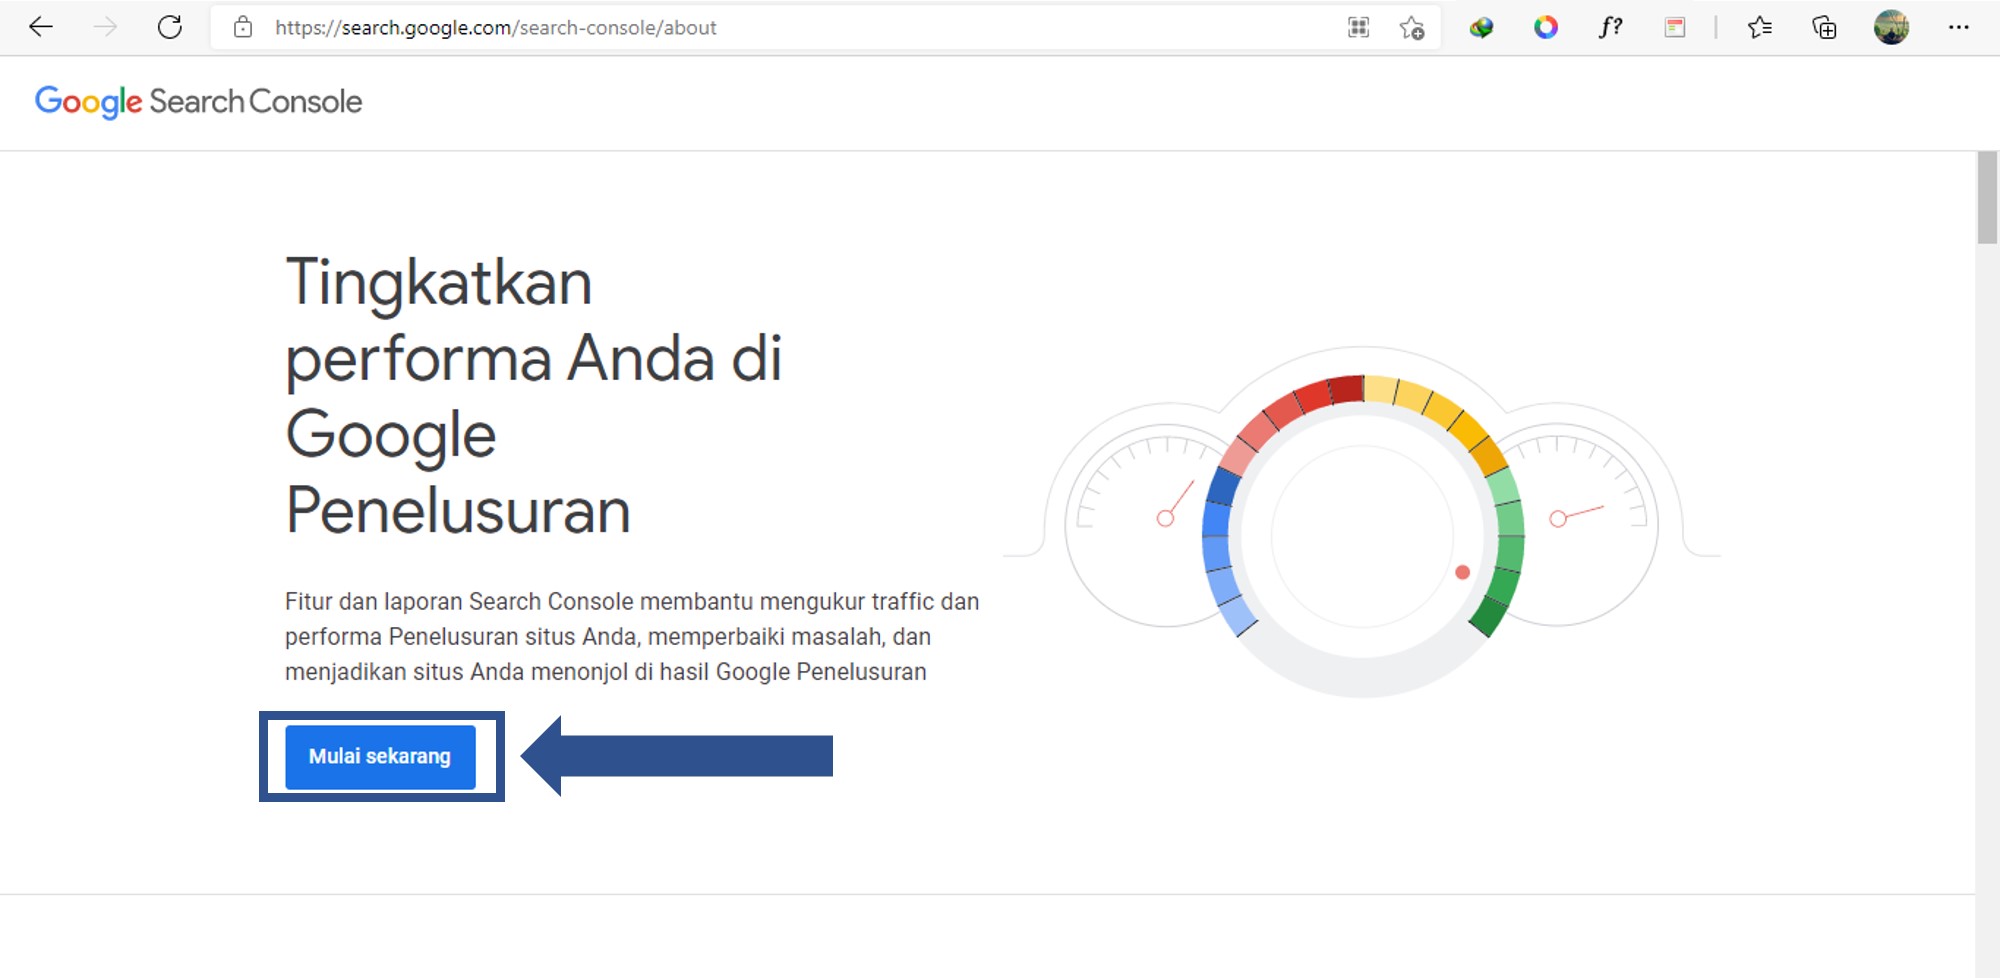Open the browser Settings and more menu
The width and height of the screenshot is (2000, 978).
click(x=1958, y=27)
